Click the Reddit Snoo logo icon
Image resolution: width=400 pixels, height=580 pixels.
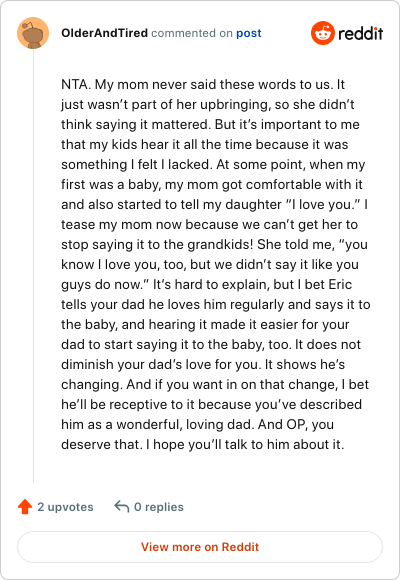click(323, 33)
